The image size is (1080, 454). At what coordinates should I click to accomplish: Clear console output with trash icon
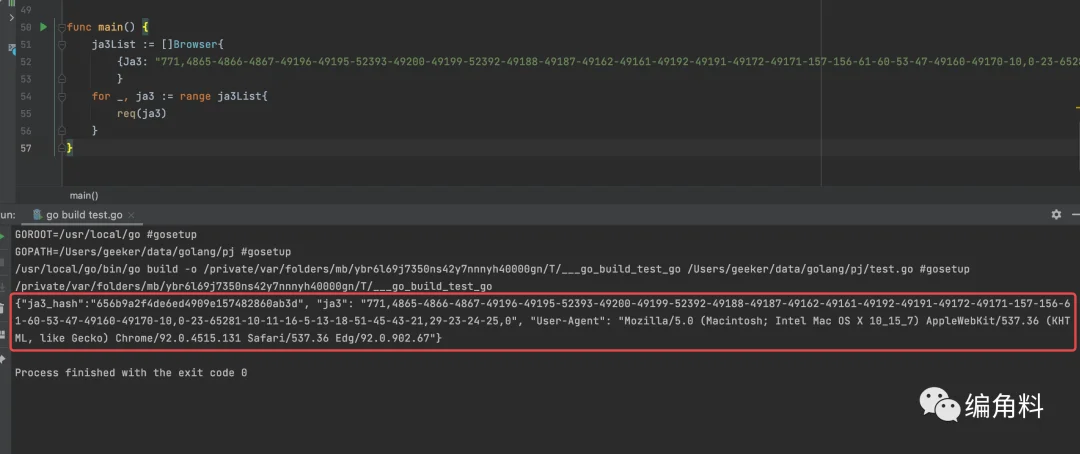coord(1,307)
